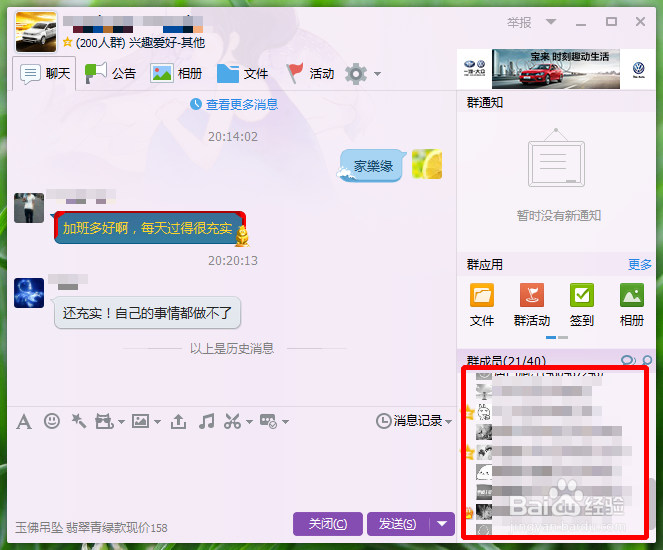Click the scorpion avatar in chat
663x550 pixels.
pyautogui.click(x=29, y=293)
